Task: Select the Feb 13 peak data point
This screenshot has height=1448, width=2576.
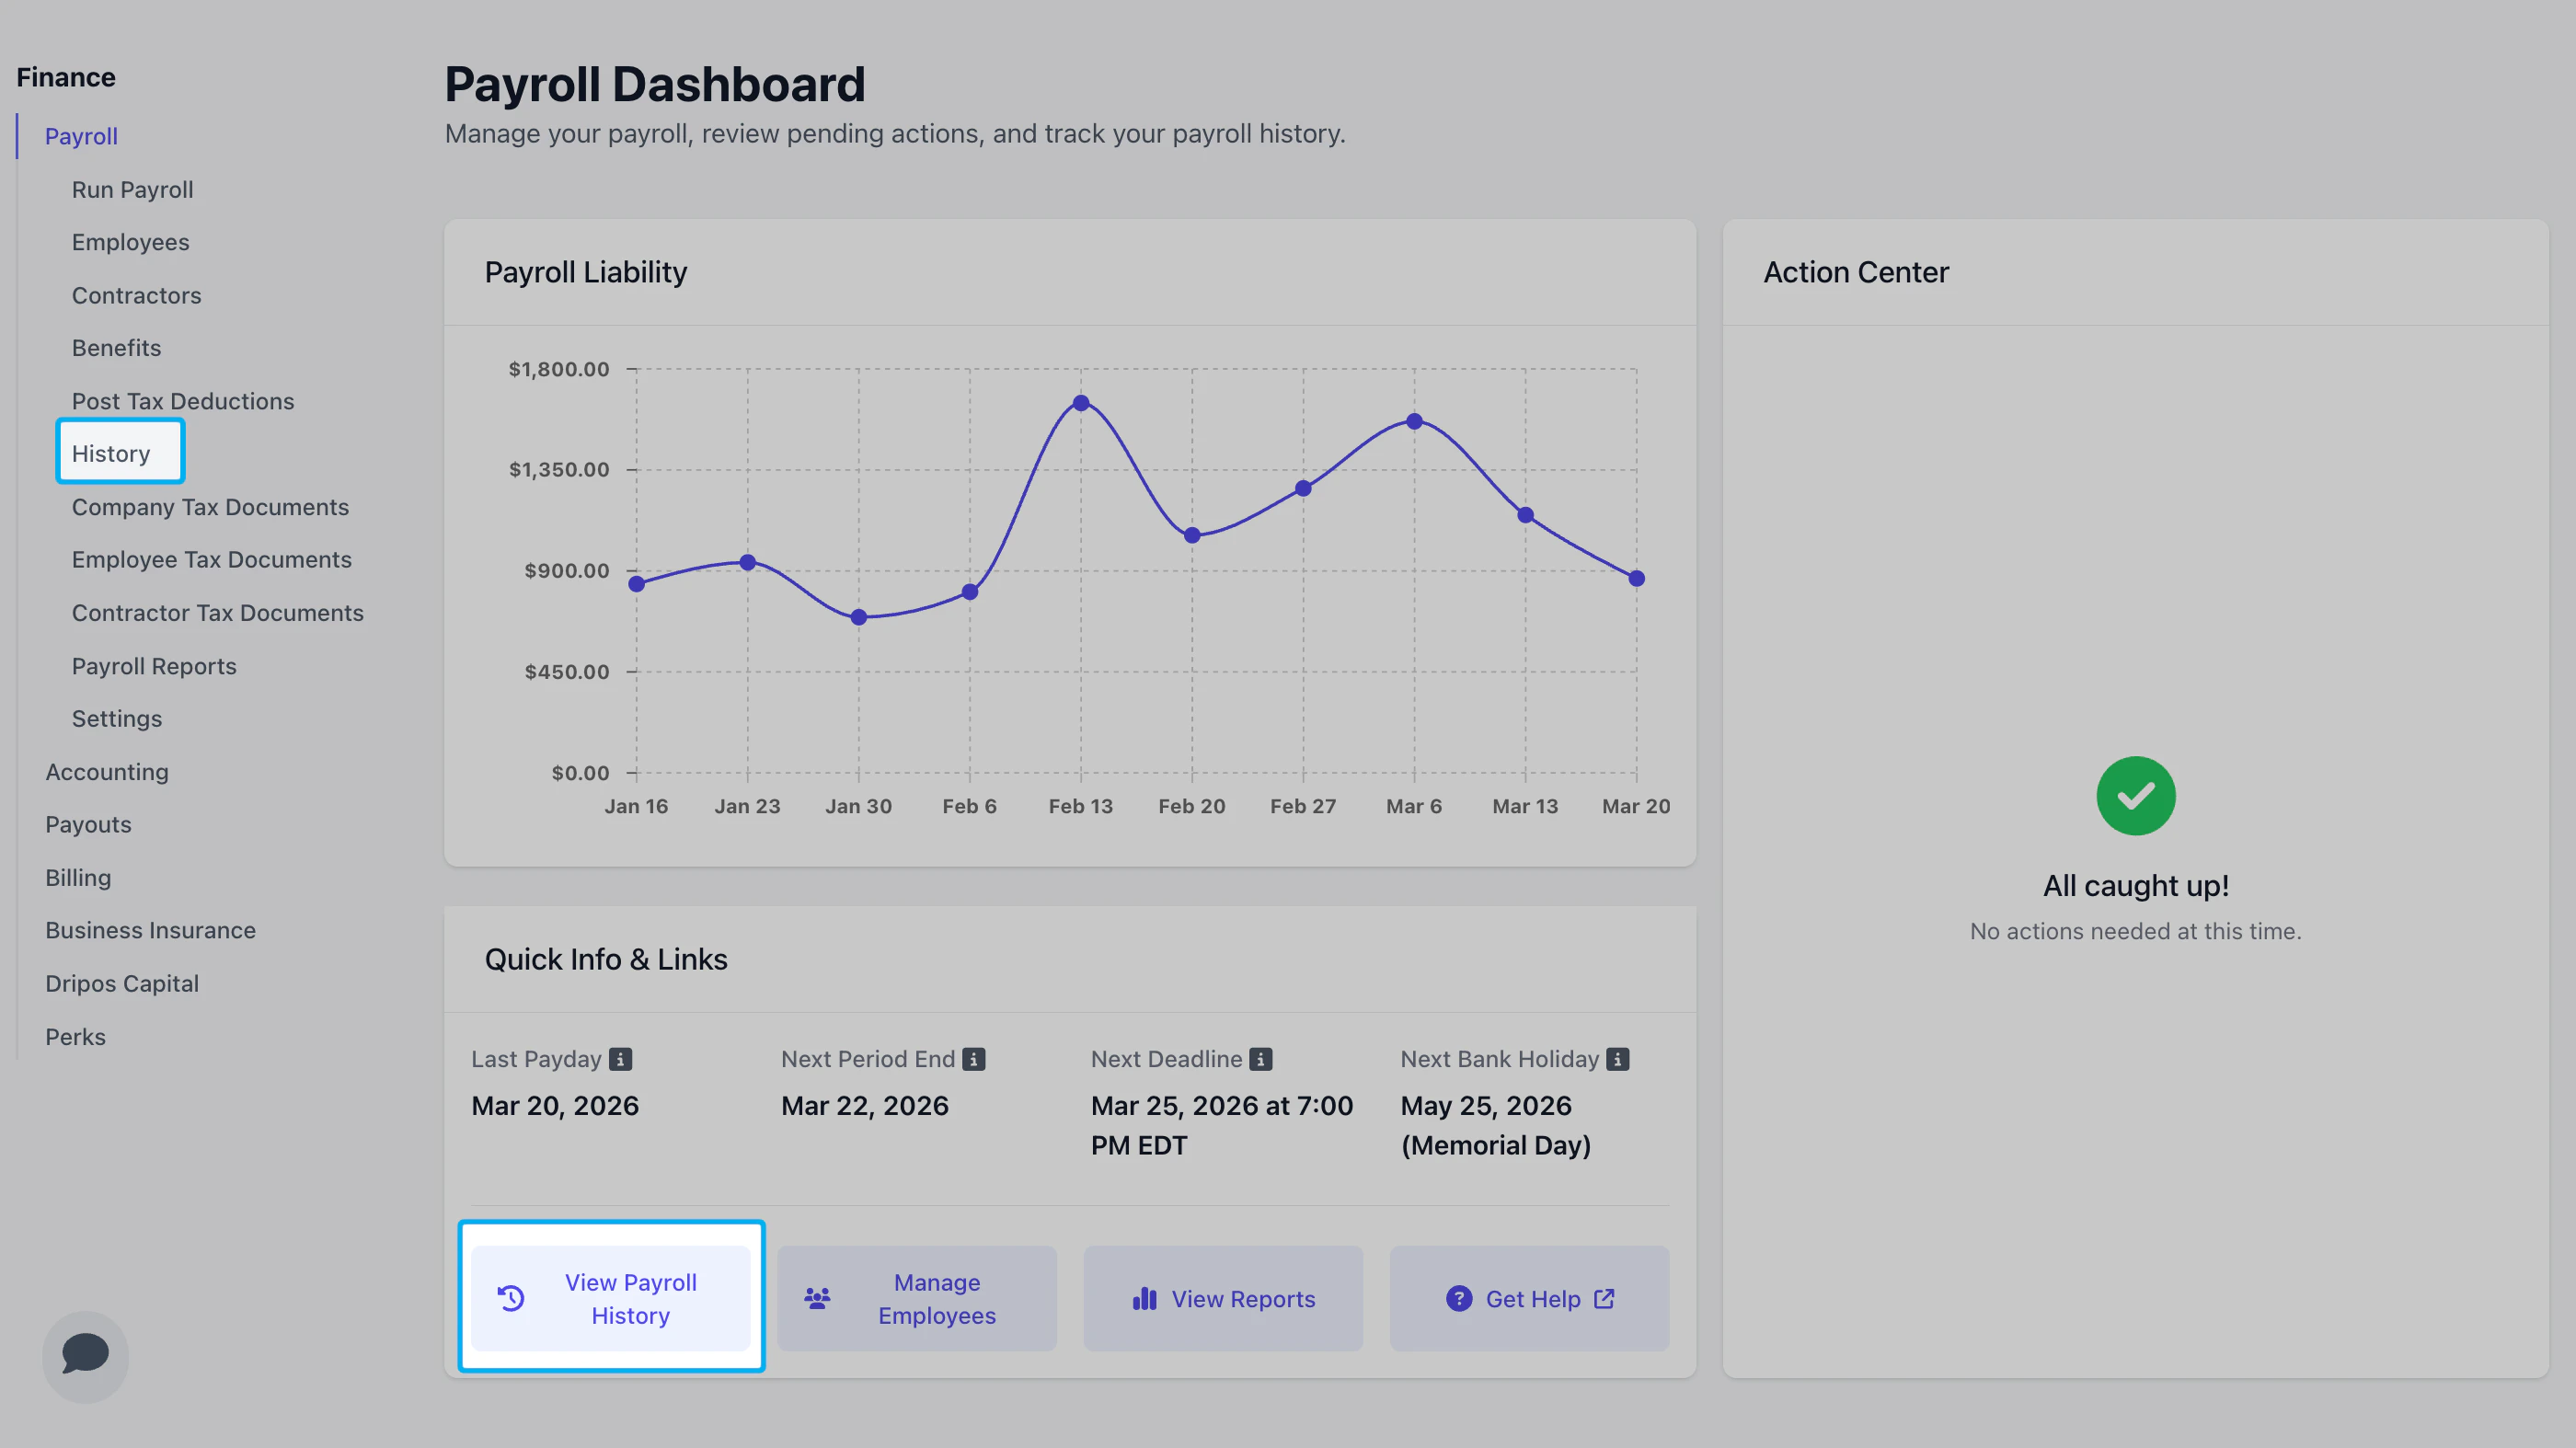Action: pos(1081,403)
